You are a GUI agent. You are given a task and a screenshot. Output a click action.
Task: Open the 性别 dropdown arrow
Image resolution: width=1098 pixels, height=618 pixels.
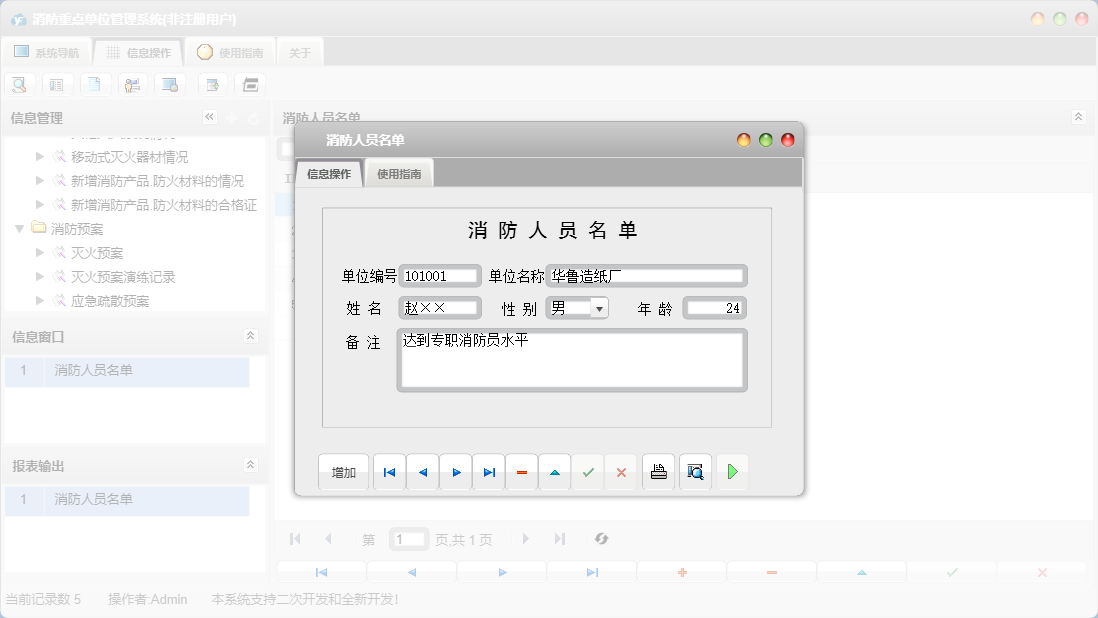pos(599,309)
